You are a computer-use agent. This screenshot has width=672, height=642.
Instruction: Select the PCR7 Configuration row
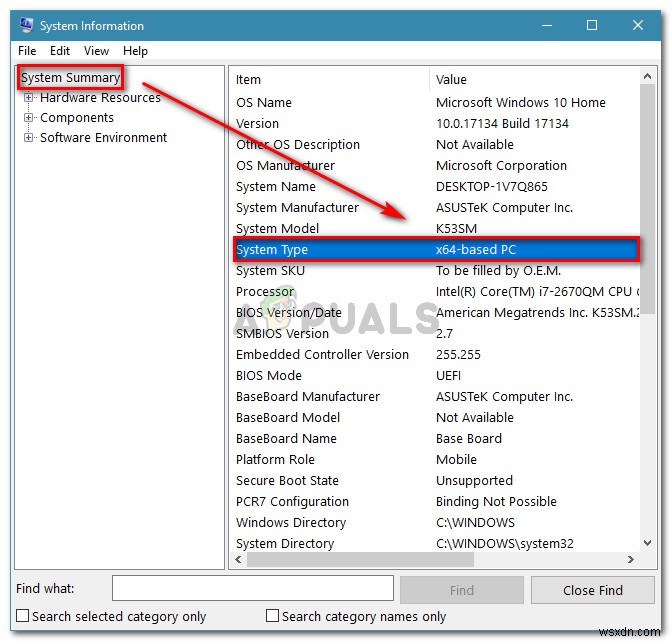tap(435, 502)
